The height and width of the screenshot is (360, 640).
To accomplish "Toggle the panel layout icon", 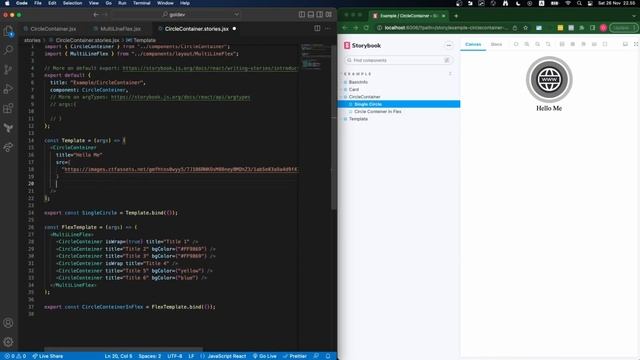I will click(311, 14).
